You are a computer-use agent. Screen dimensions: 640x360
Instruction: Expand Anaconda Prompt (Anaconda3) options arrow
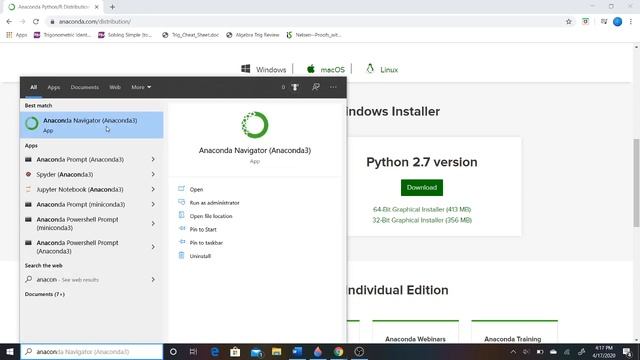(x=153, y=160)
